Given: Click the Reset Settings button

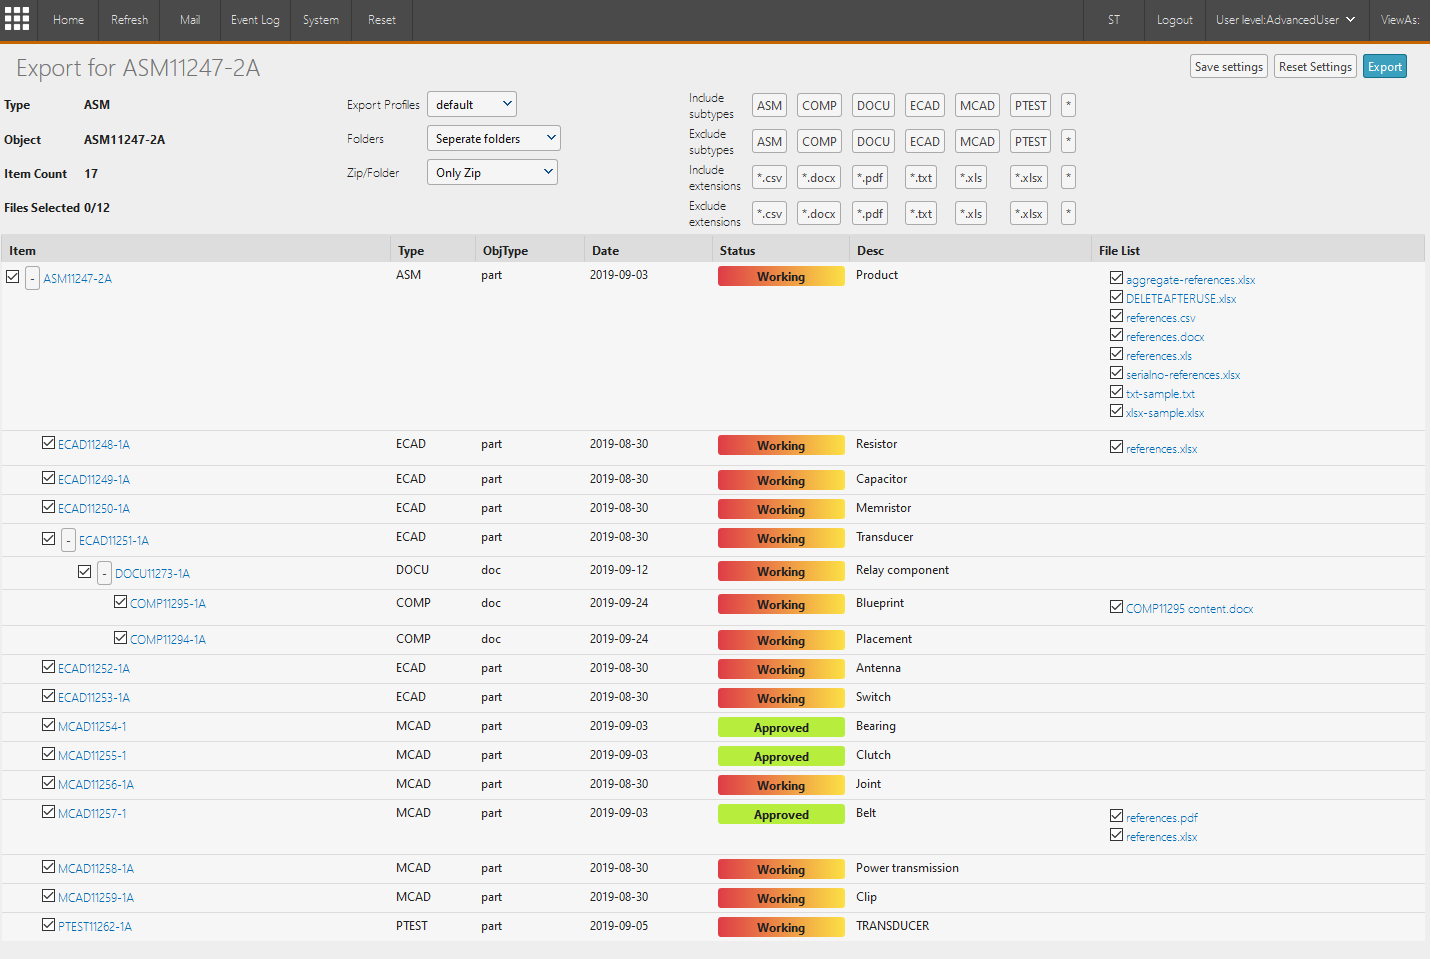Looking at the screenshot, I should point(1315,67).
